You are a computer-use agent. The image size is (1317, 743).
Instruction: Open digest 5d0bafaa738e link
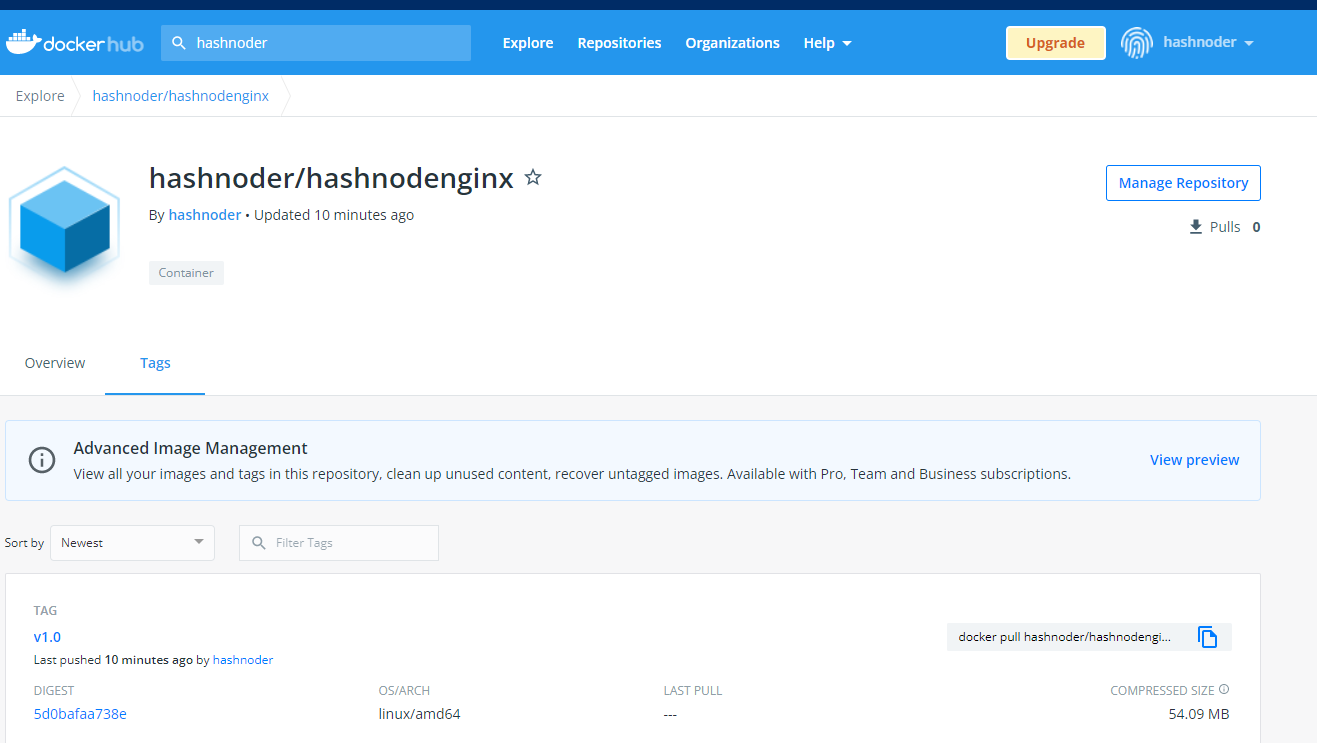(x=80, y=714)
